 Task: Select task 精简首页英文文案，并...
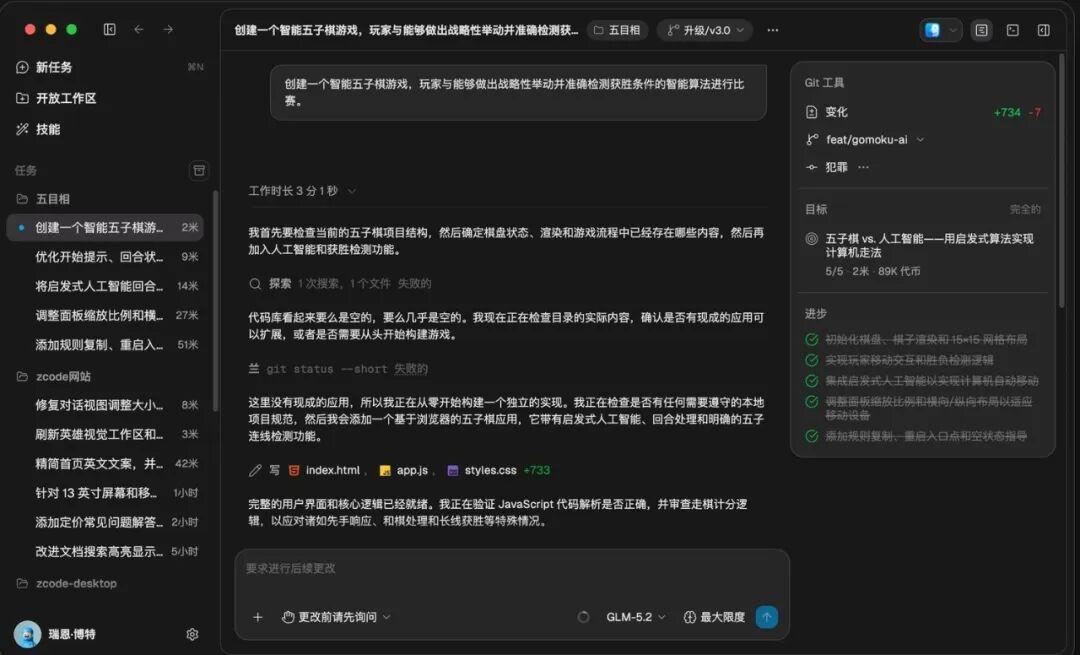[x=106, y=464]
